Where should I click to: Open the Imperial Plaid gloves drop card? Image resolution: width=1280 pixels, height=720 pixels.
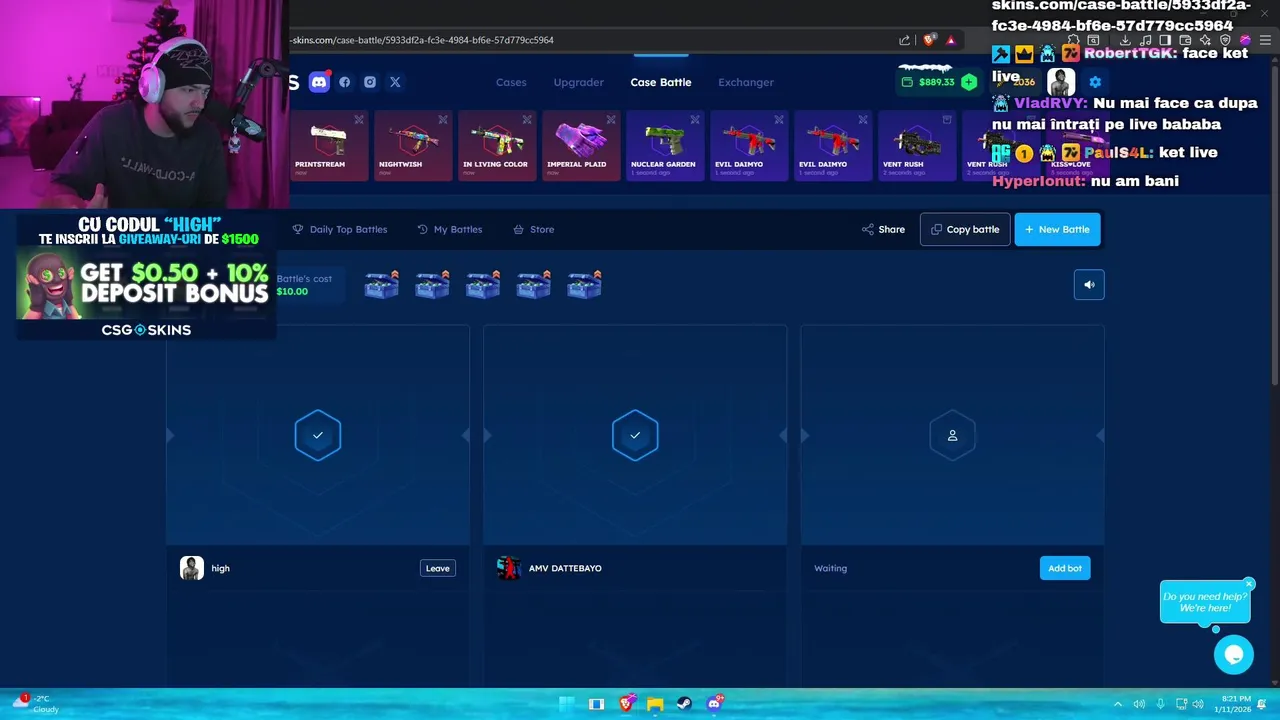tap(581, 146)
